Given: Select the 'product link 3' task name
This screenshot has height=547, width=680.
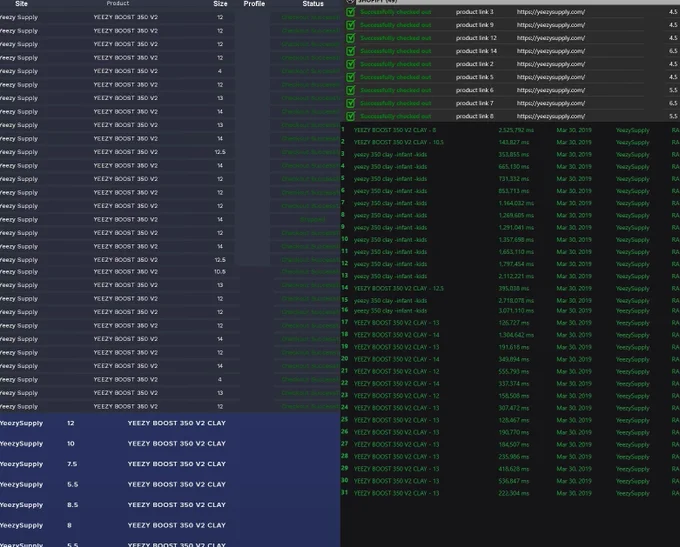Looking at the screenshot, I should [474, 12].
